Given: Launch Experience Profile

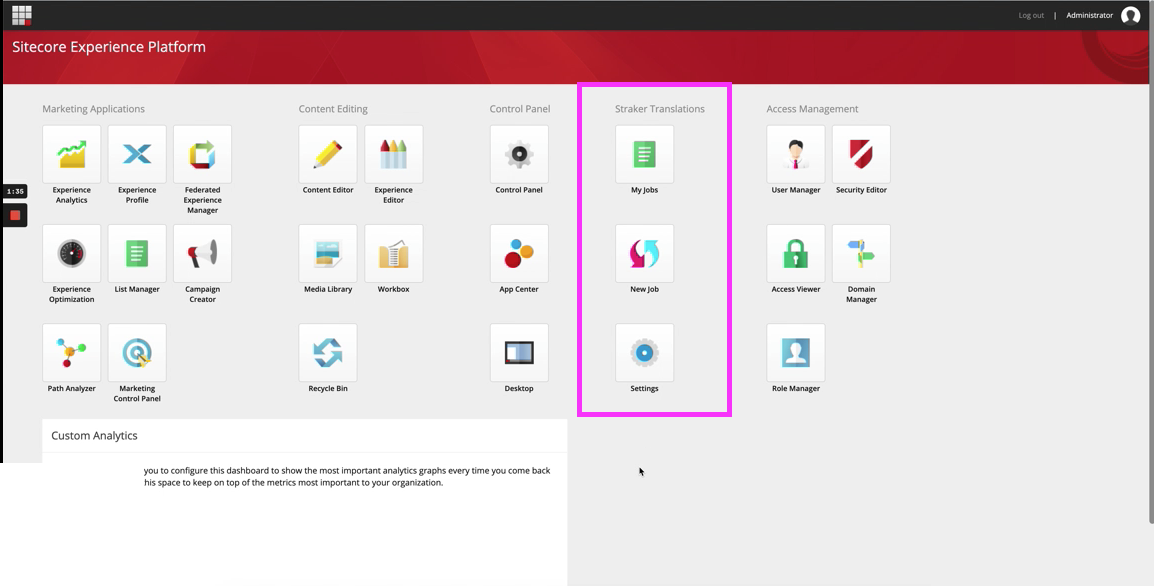Looking at the screenshot, I should 137,155.
